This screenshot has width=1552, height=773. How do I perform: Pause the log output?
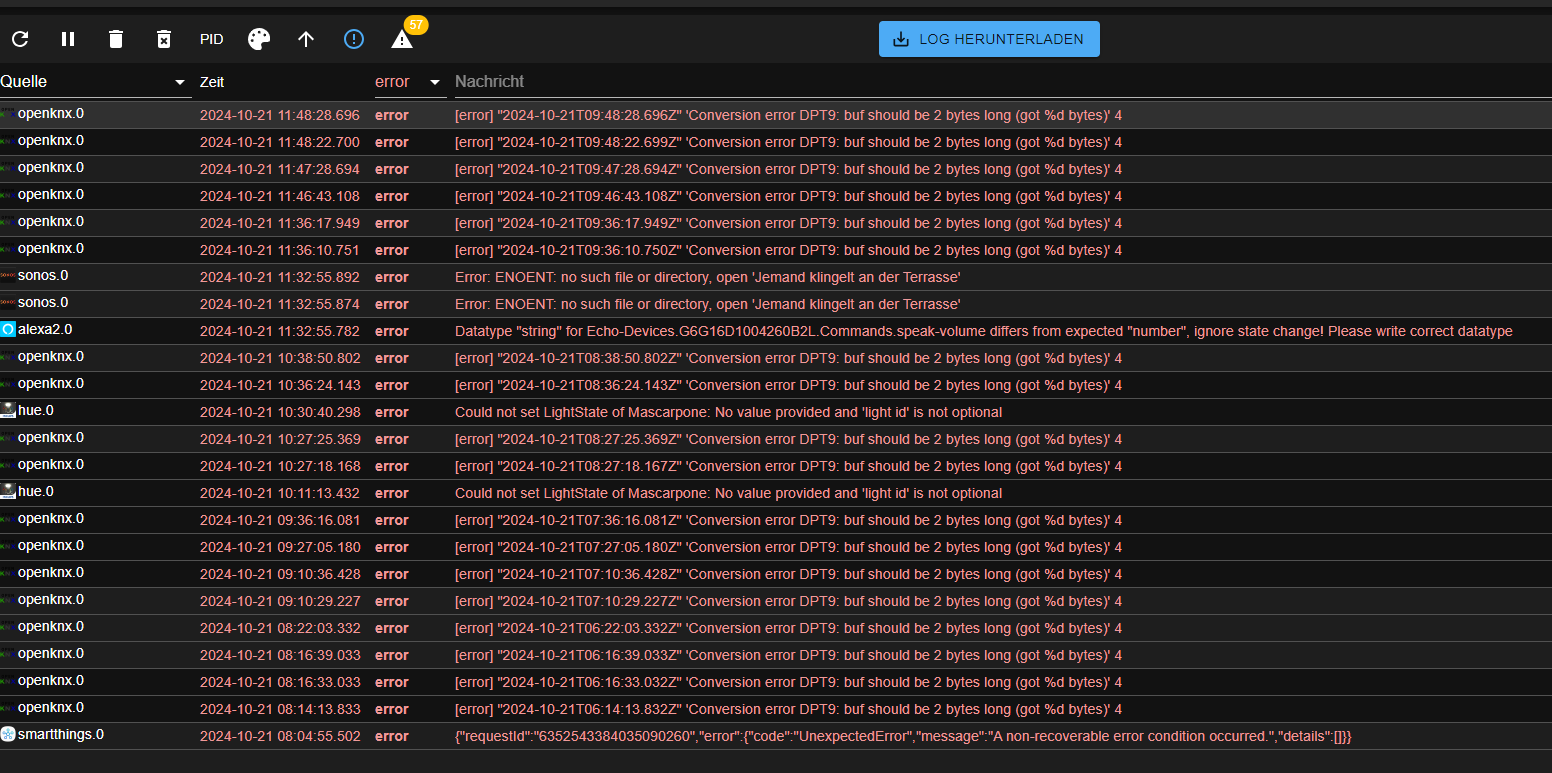[x=68, y=39]
